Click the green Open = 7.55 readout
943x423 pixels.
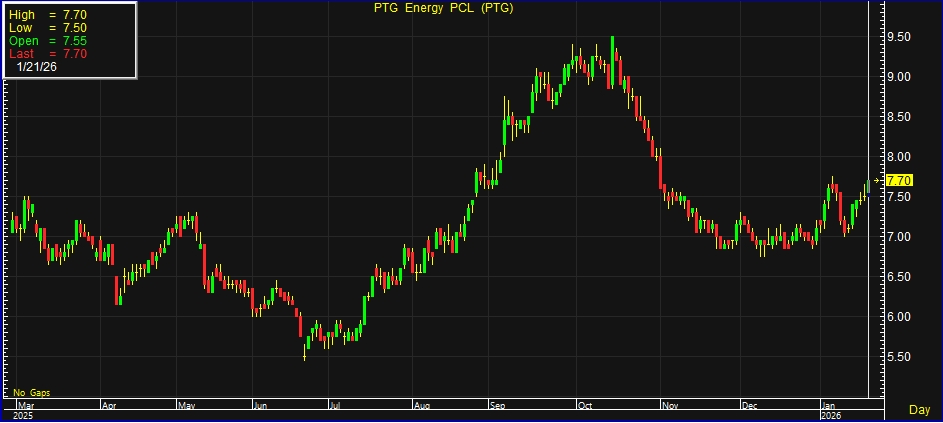click(x=48, y=41)
